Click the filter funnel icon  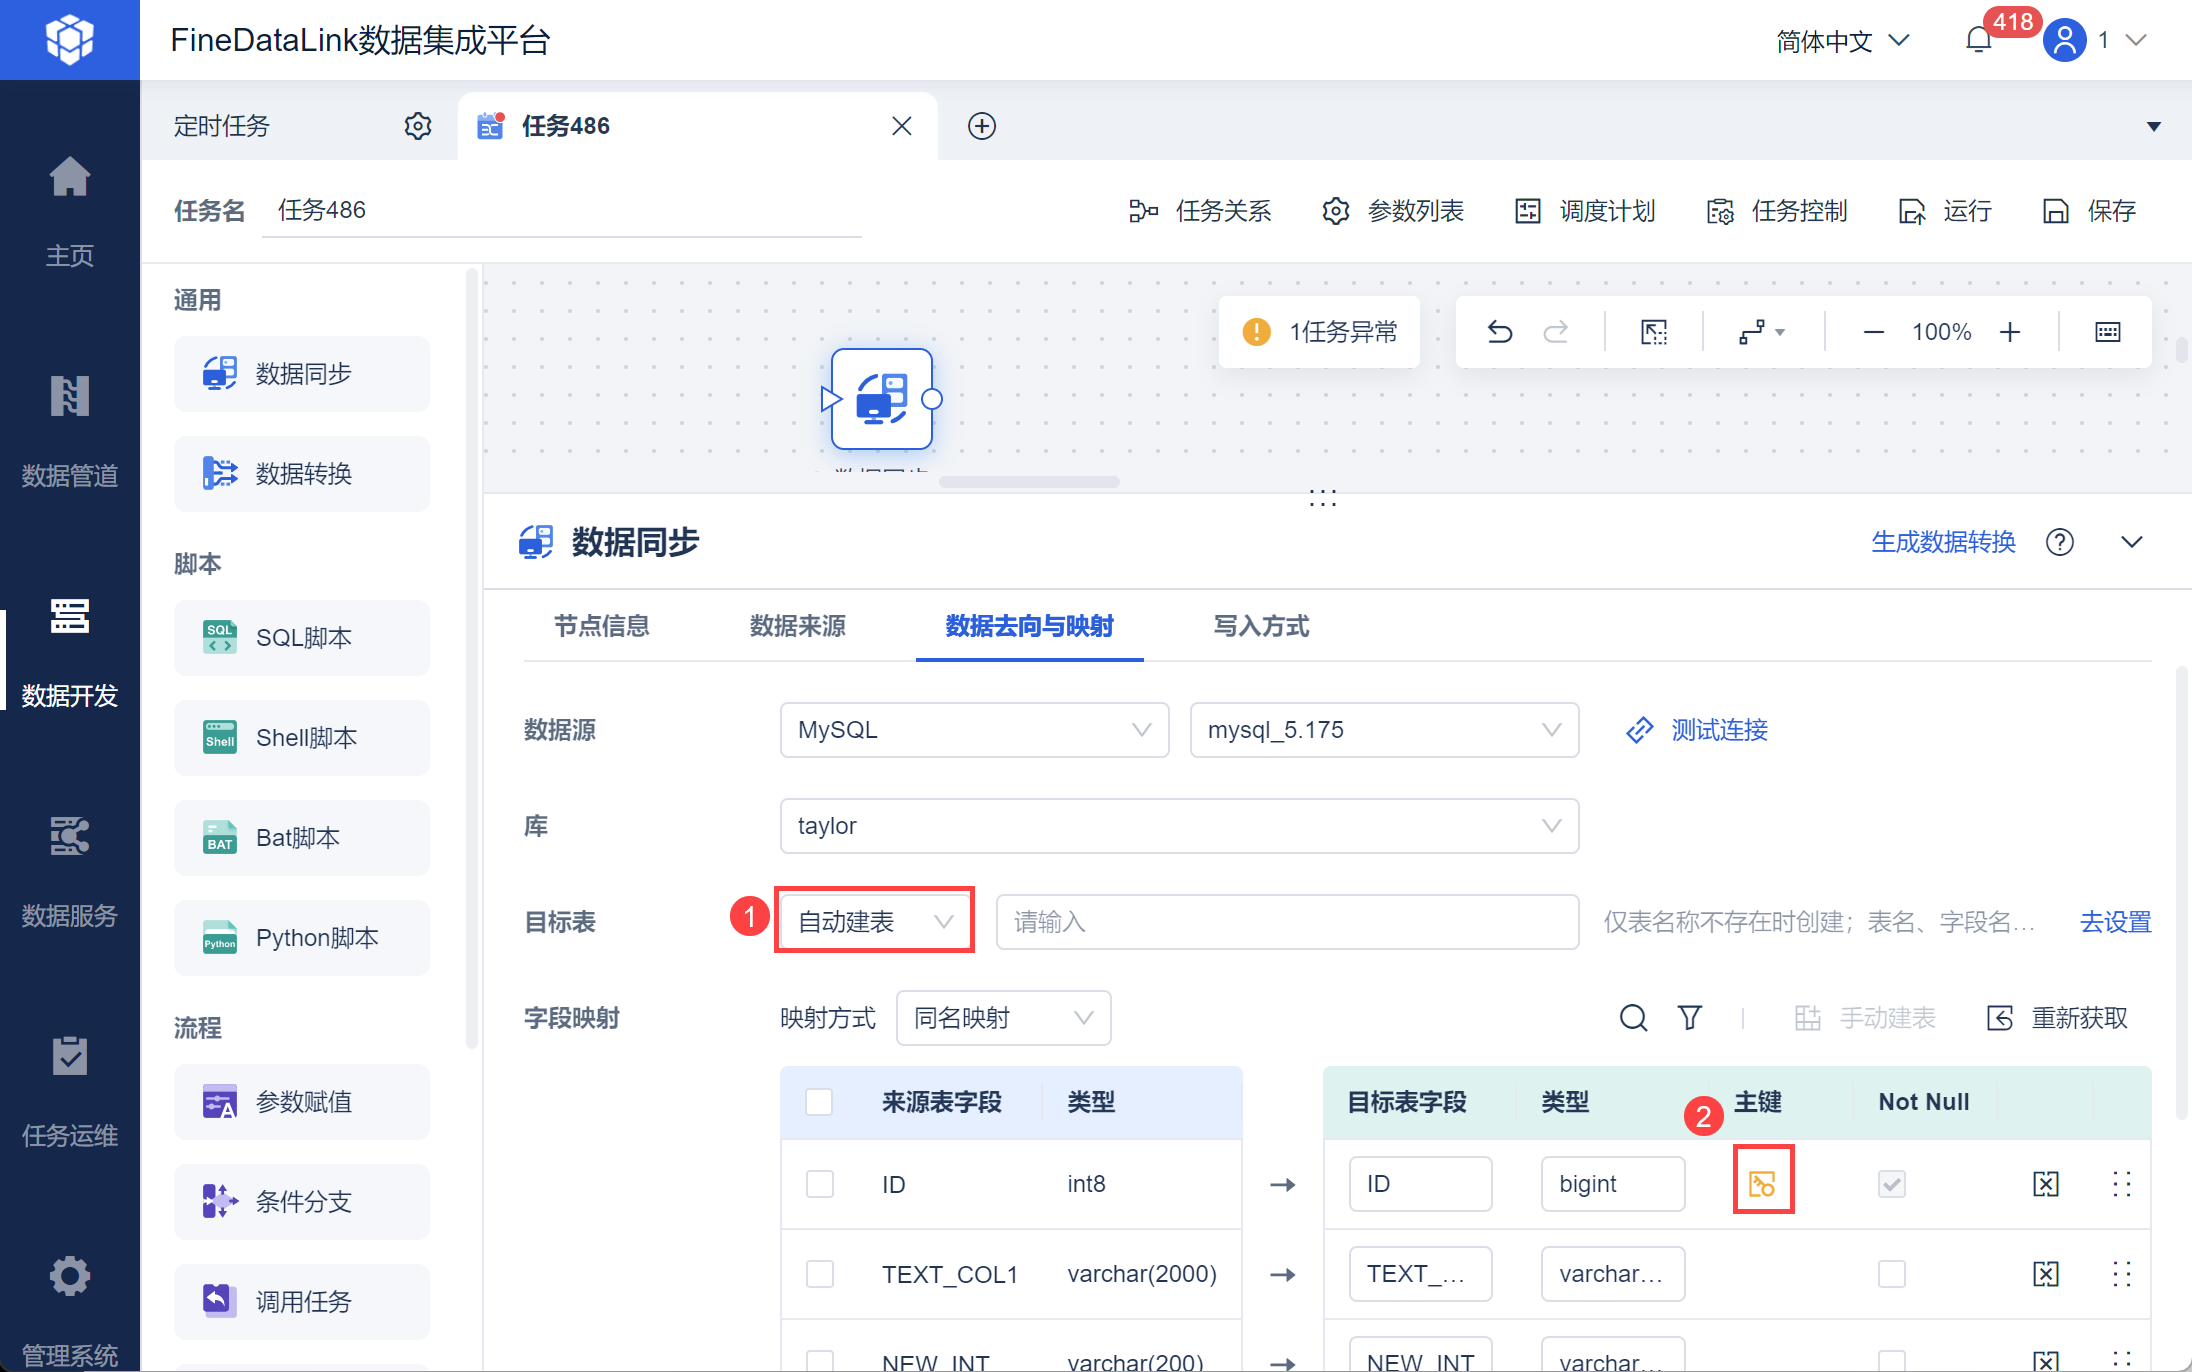click(1690, 1018)
